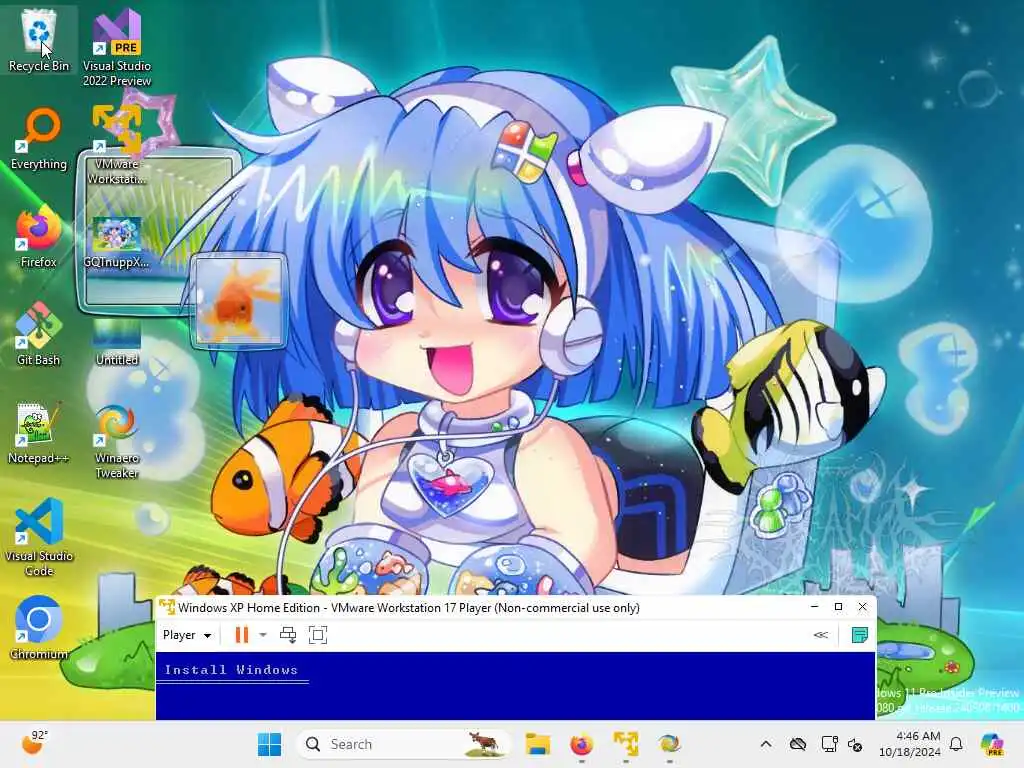Expand the power options arrow beside pause
This screenshot has height=768, width=1024.
click(263, 635)
